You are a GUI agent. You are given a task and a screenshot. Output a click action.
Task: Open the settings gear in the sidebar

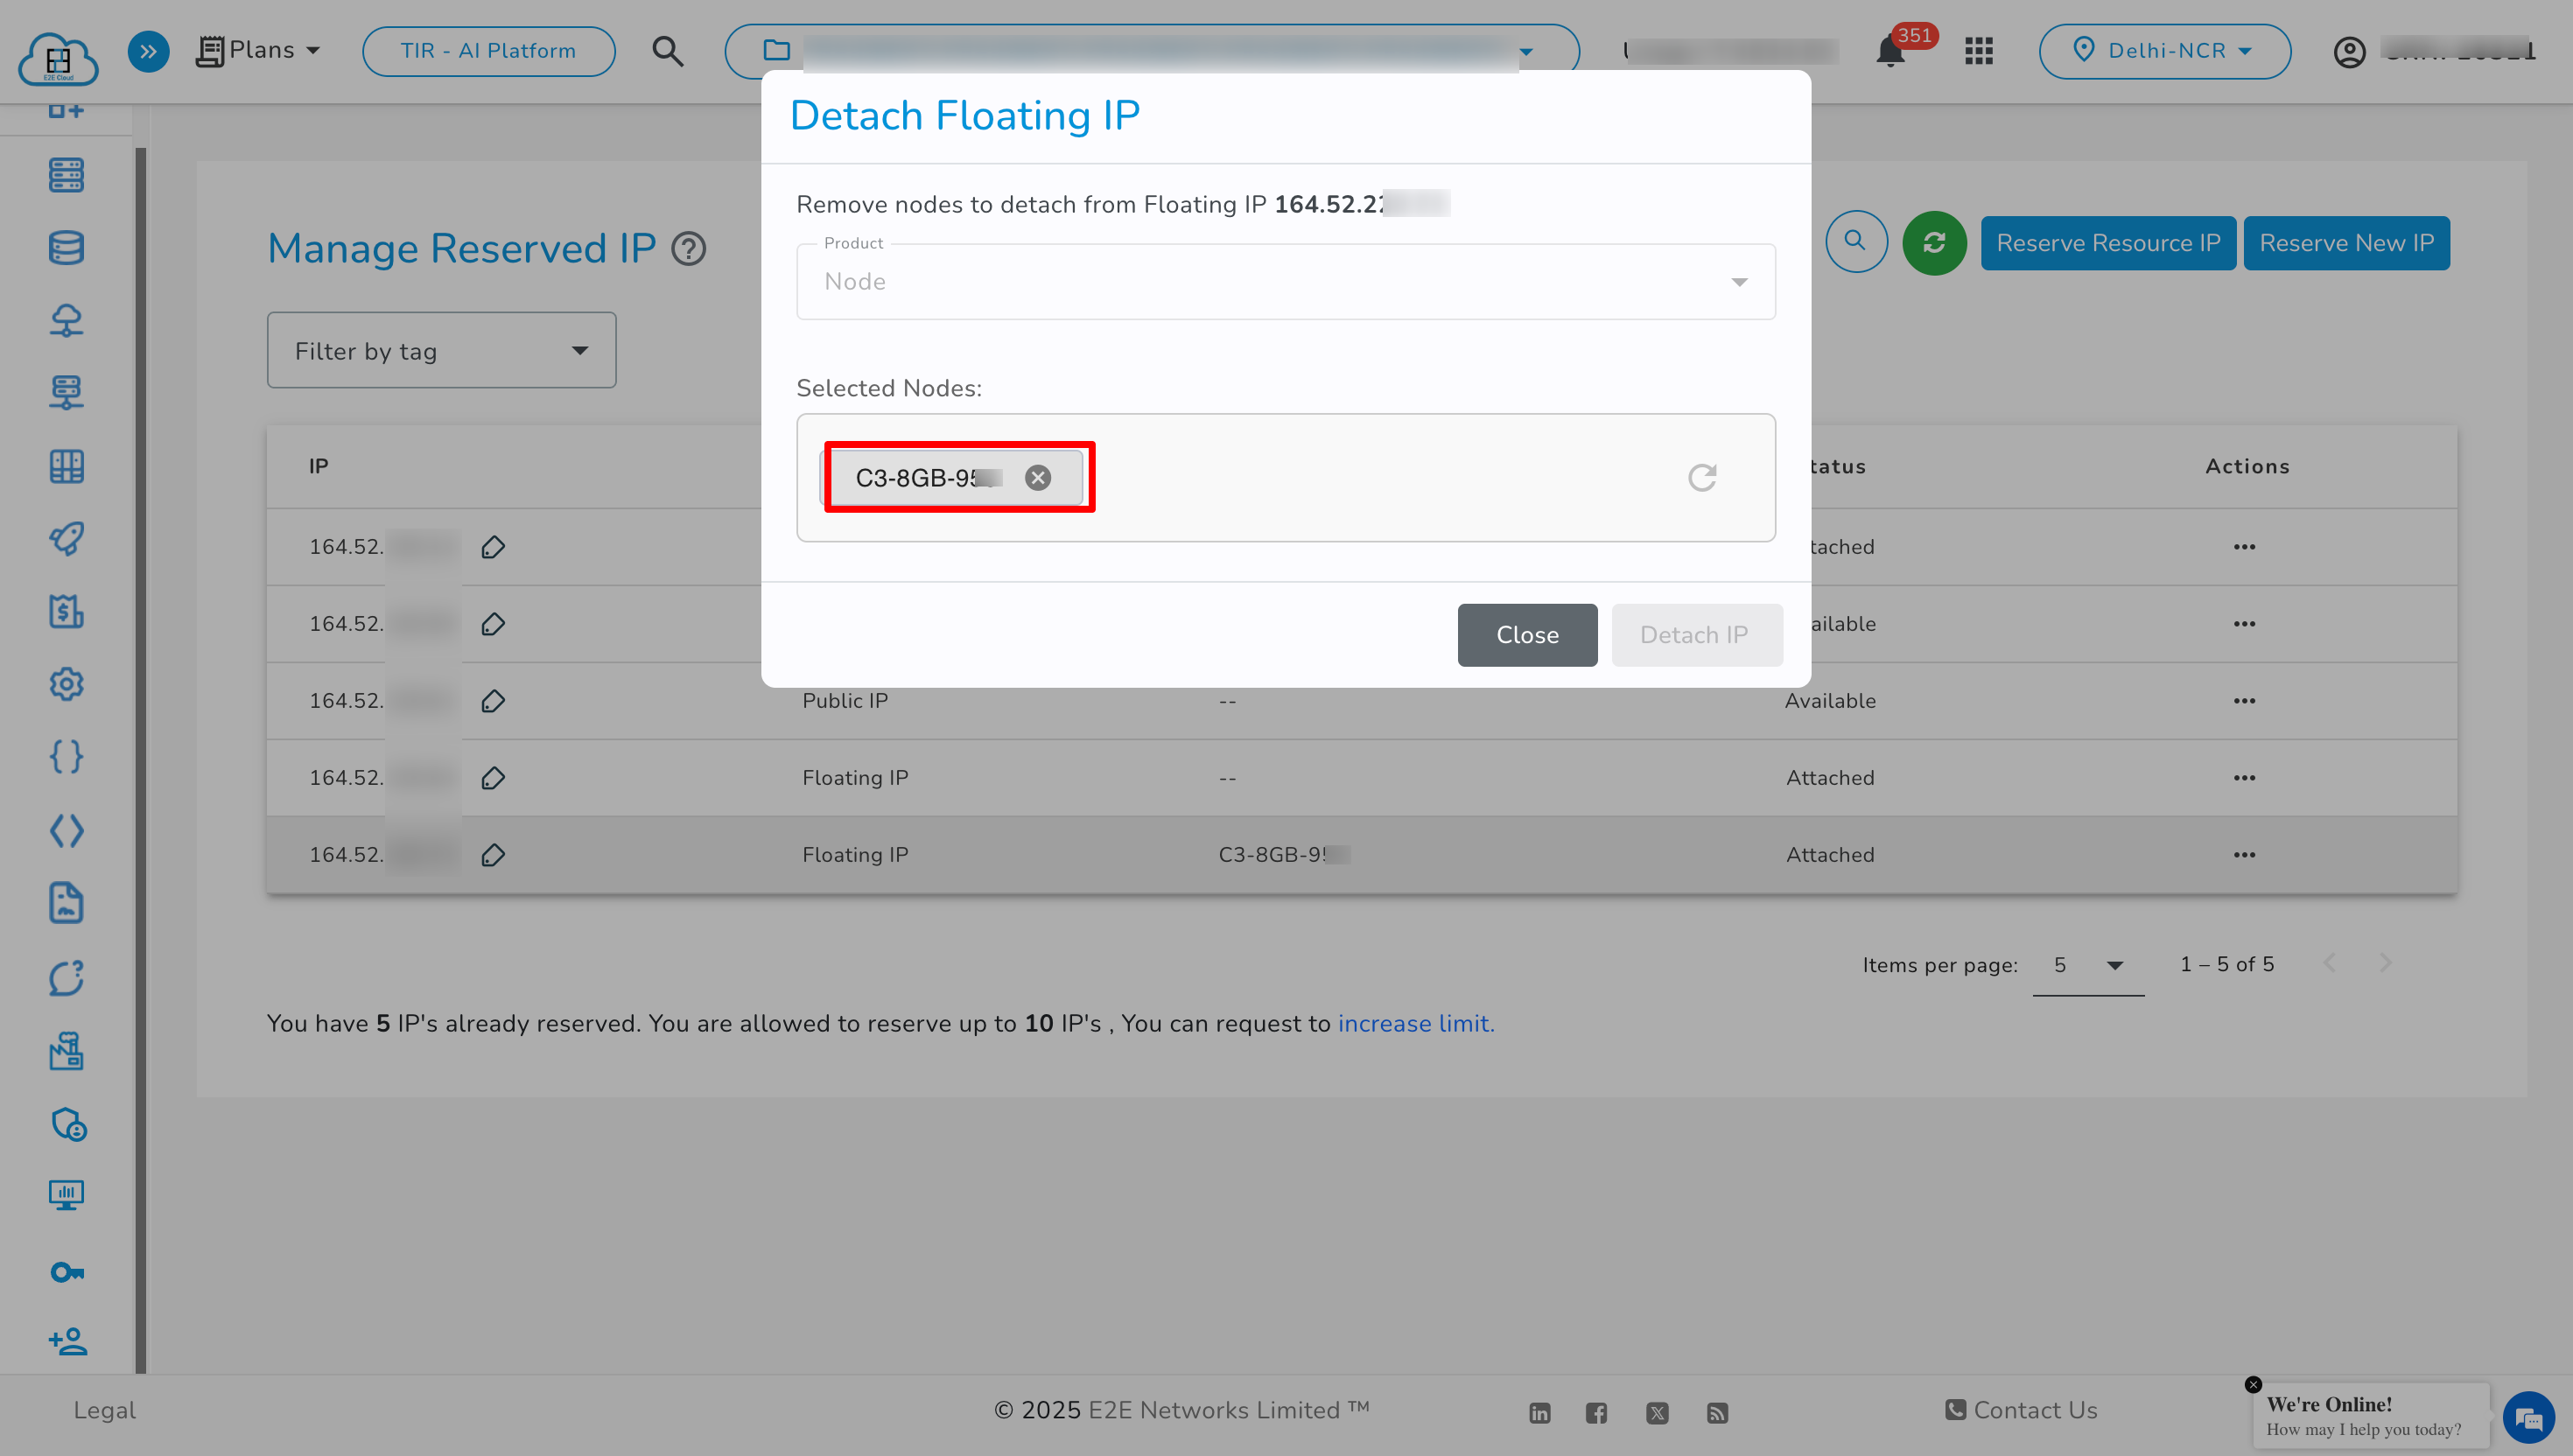tap(66, 684)
